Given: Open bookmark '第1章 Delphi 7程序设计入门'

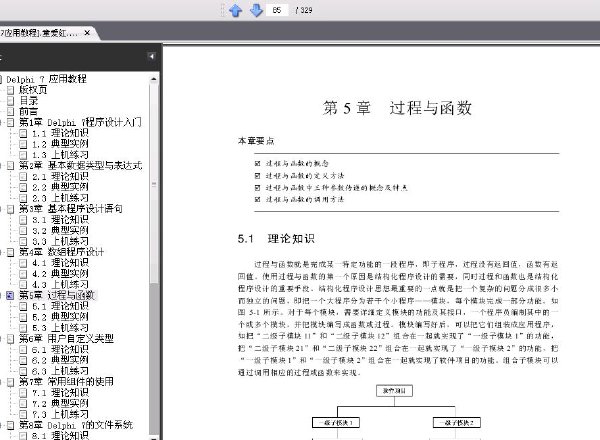Looking at the screenshot, I should 80,122.
